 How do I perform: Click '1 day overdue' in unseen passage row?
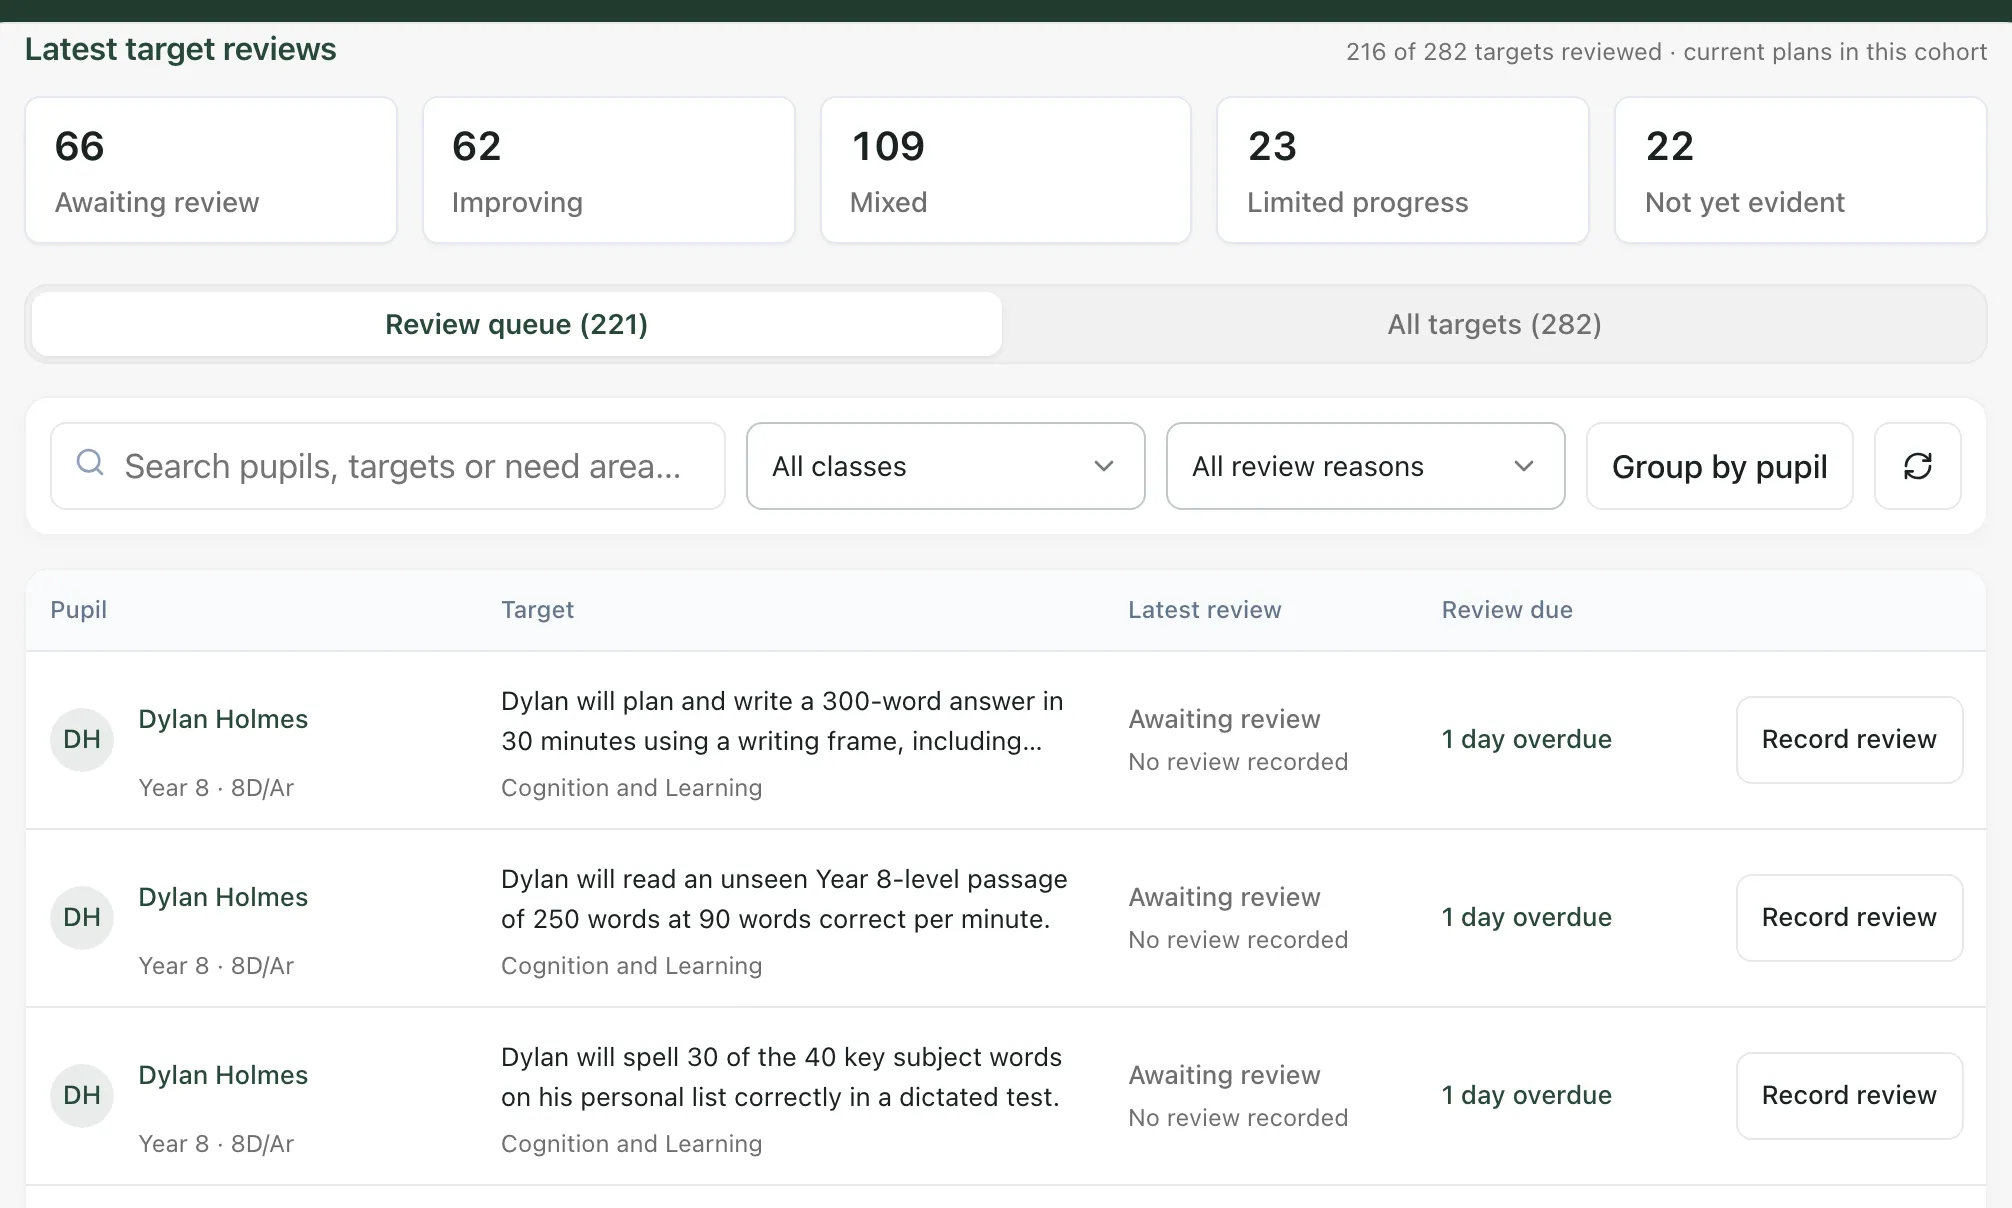1526,918
